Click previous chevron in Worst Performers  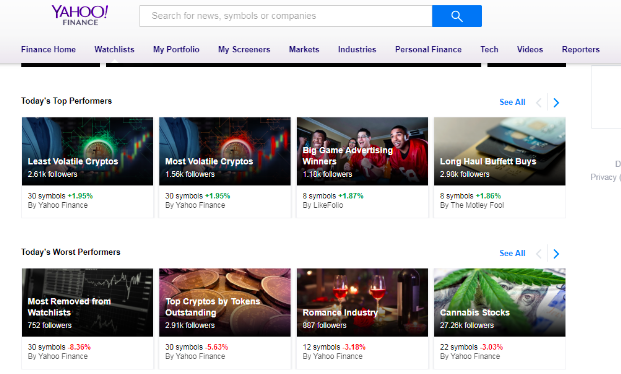pos(539,254)
